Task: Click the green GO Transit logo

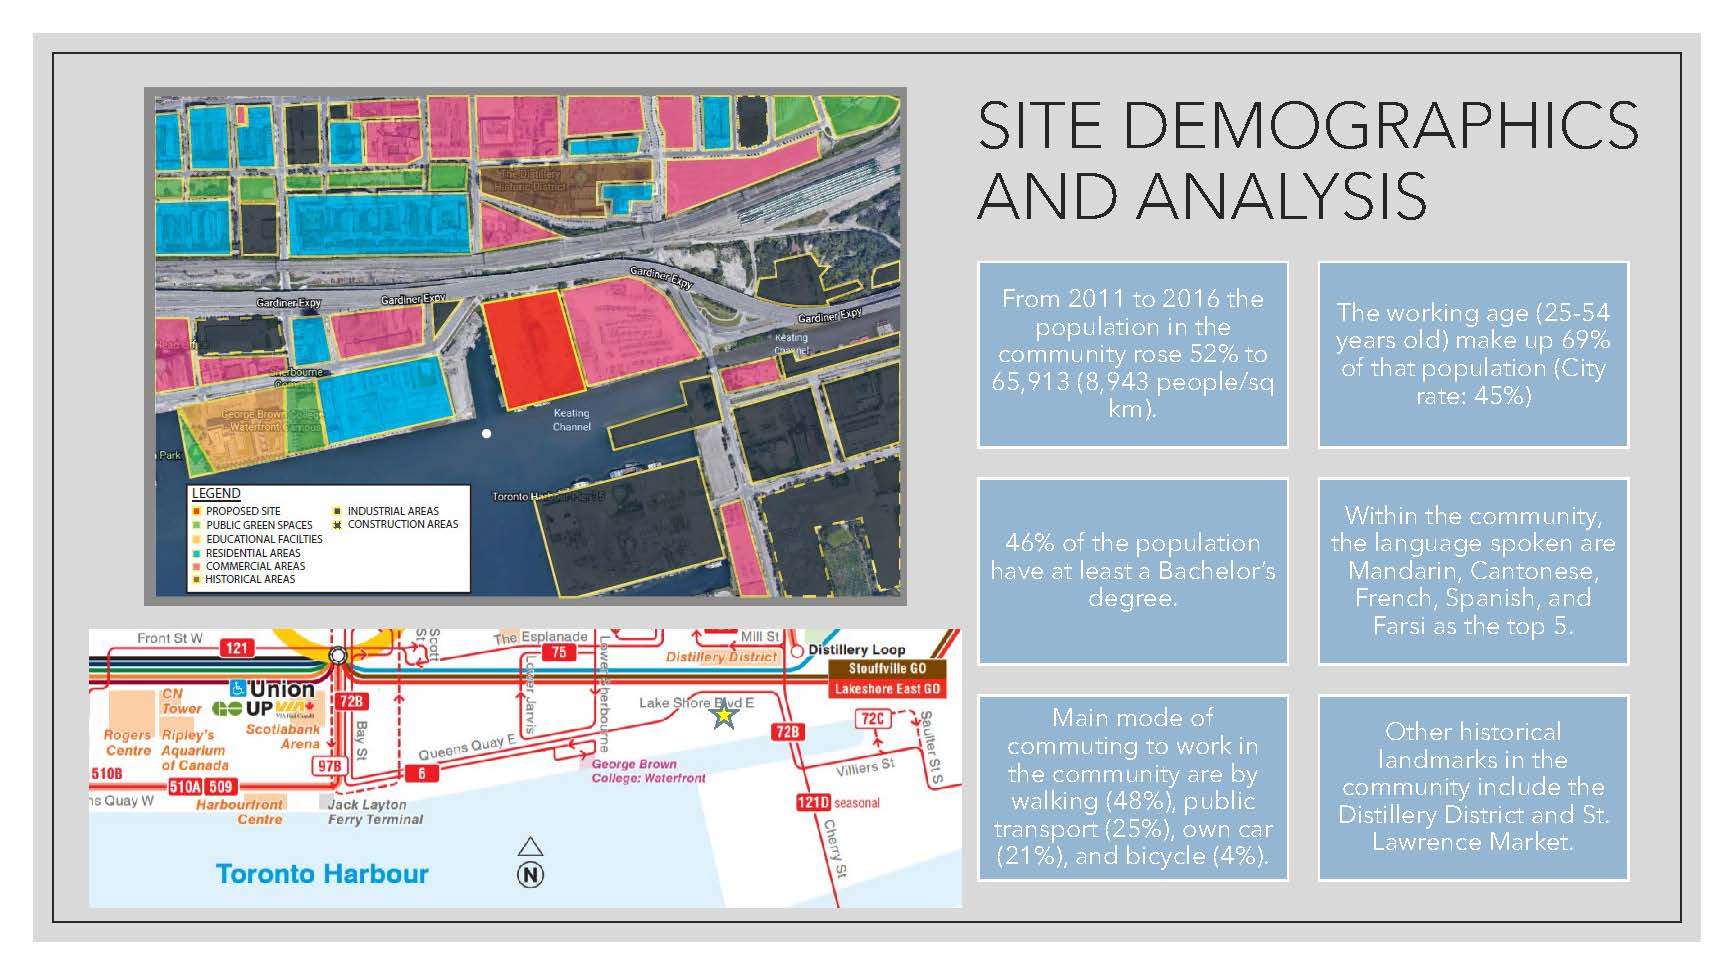Action: coord(227,709)
